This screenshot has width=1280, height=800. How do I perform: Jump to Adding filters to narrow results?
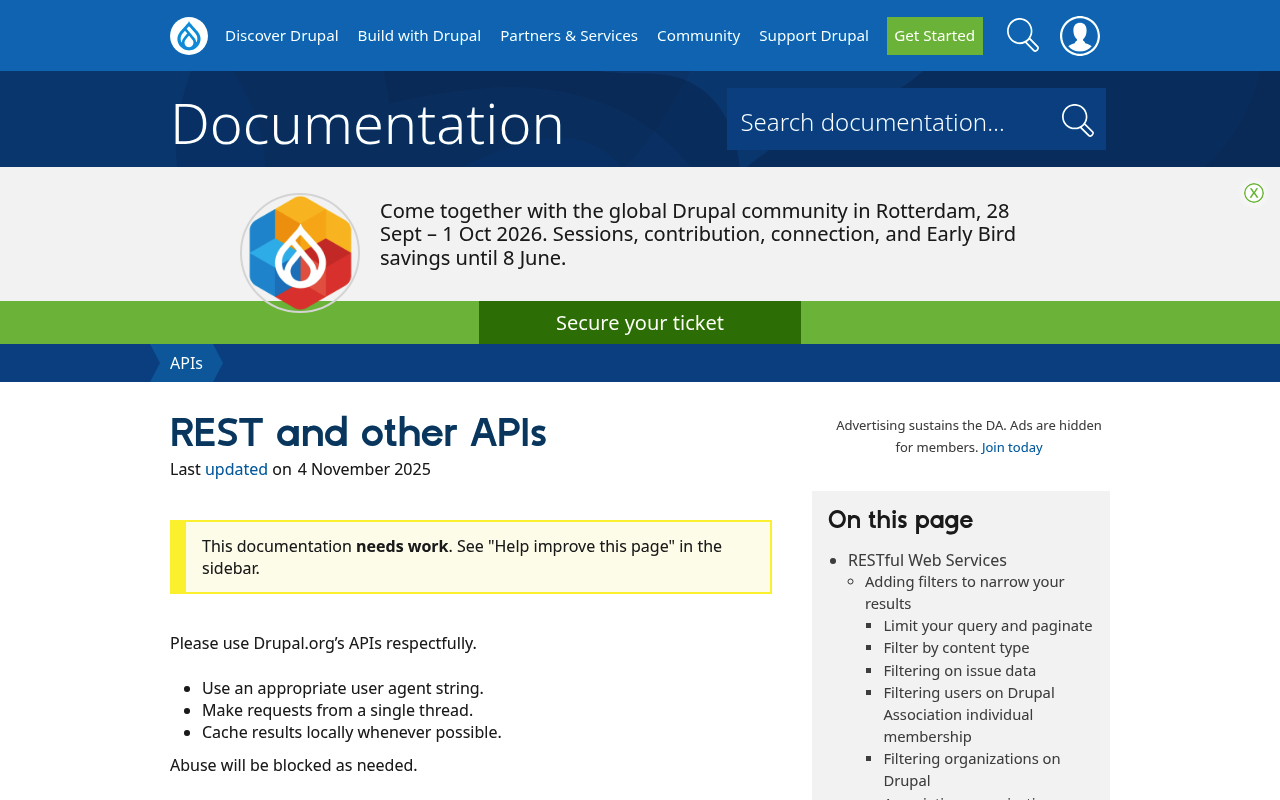click(965, 592)
